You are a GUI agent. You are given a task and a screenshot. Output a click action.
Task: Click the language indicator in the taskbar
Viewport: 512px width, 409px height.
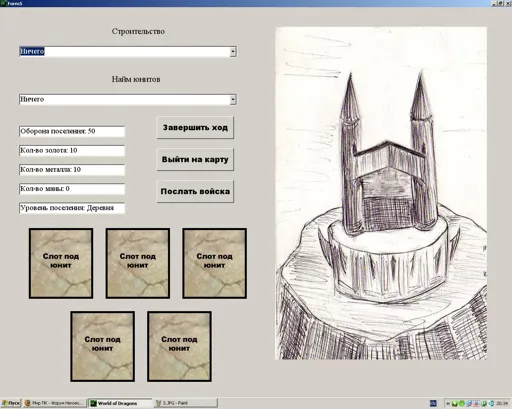433,403
